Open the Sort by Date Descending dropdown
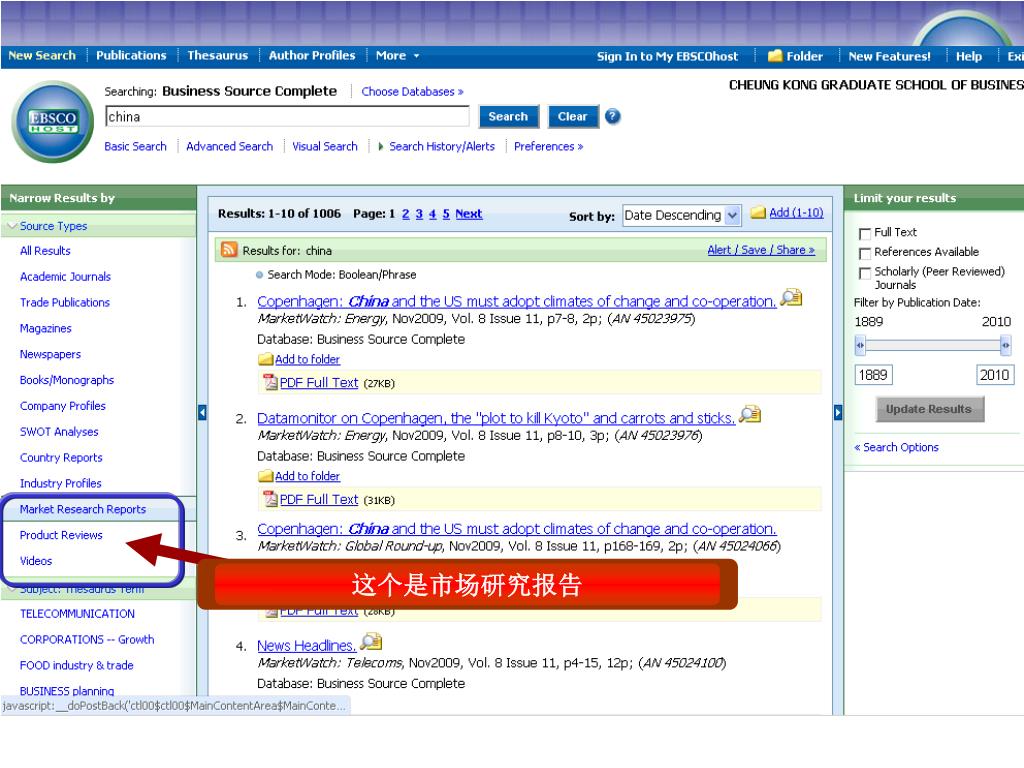 682,215
